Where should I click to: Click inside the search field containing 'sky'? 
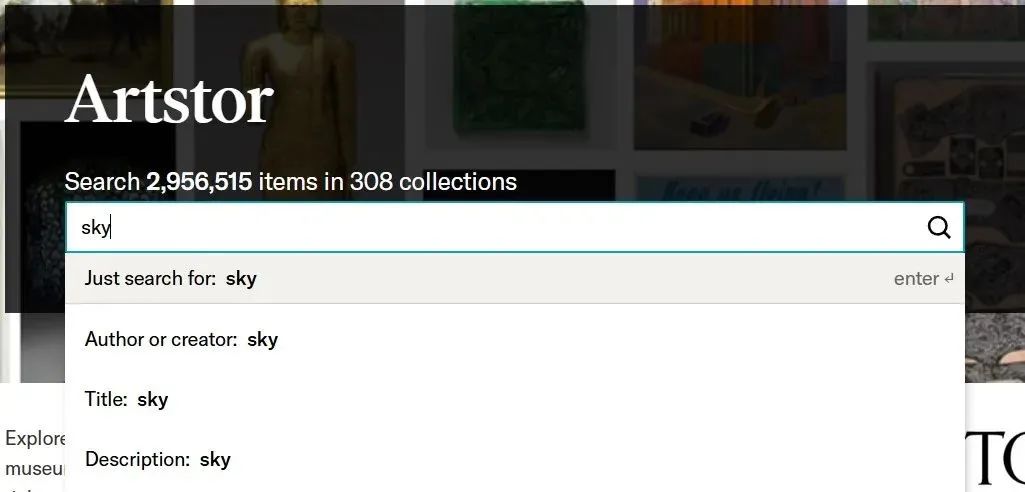[x=514, y=227]
